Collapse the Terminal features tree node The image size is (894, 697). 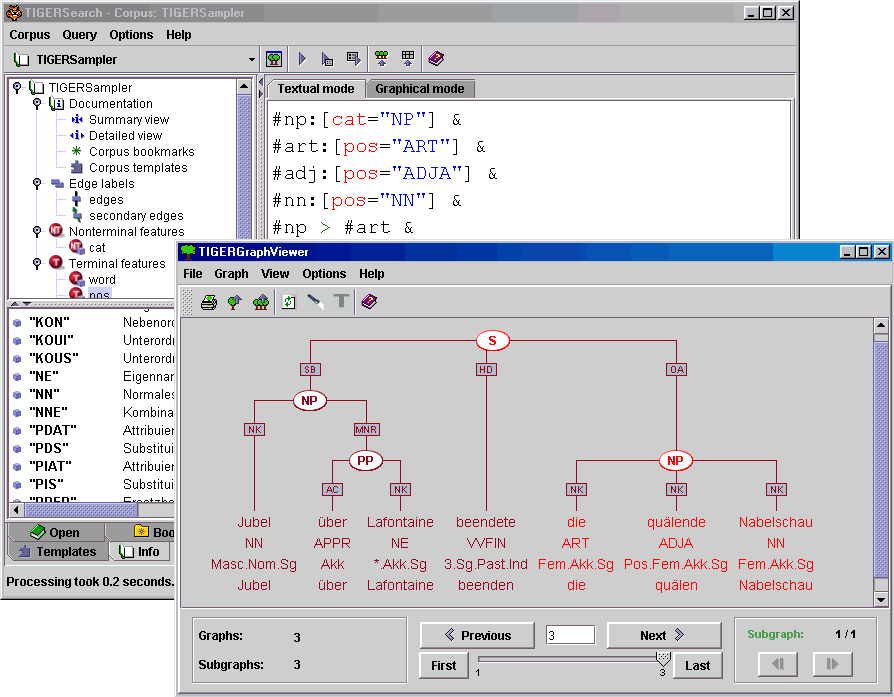pos(37,263)
